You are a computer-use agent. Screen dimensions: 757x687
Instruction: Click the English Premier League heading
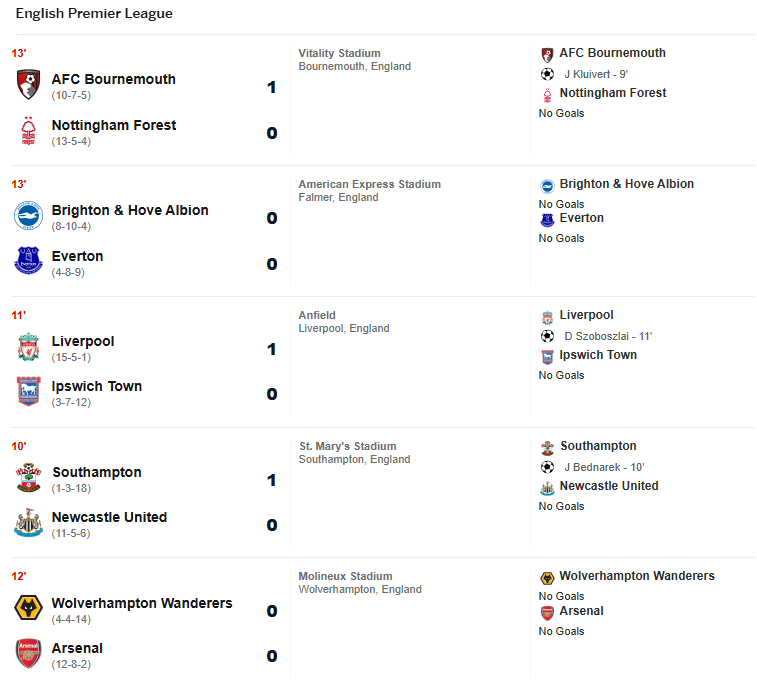pos(94,14)
